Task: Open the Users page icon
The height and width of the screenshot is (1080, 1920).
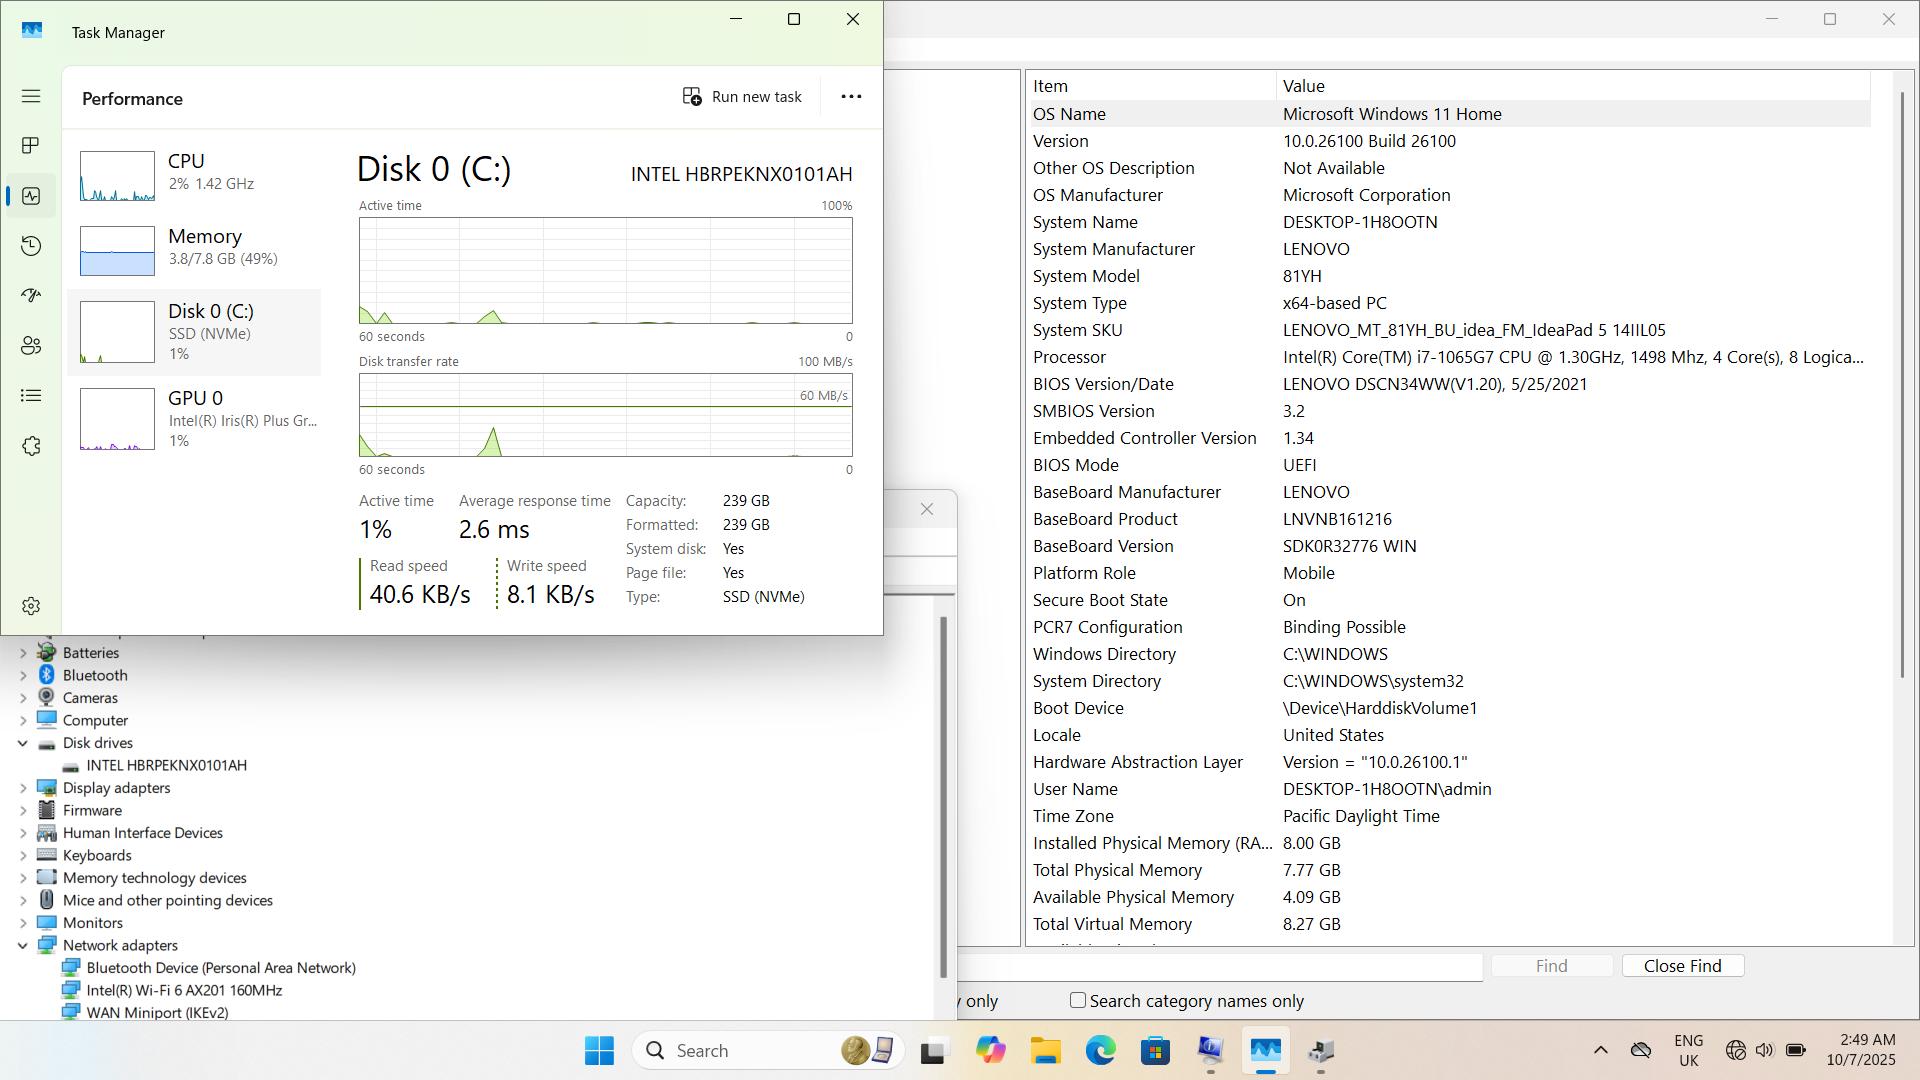Action: tap(31, 346)
